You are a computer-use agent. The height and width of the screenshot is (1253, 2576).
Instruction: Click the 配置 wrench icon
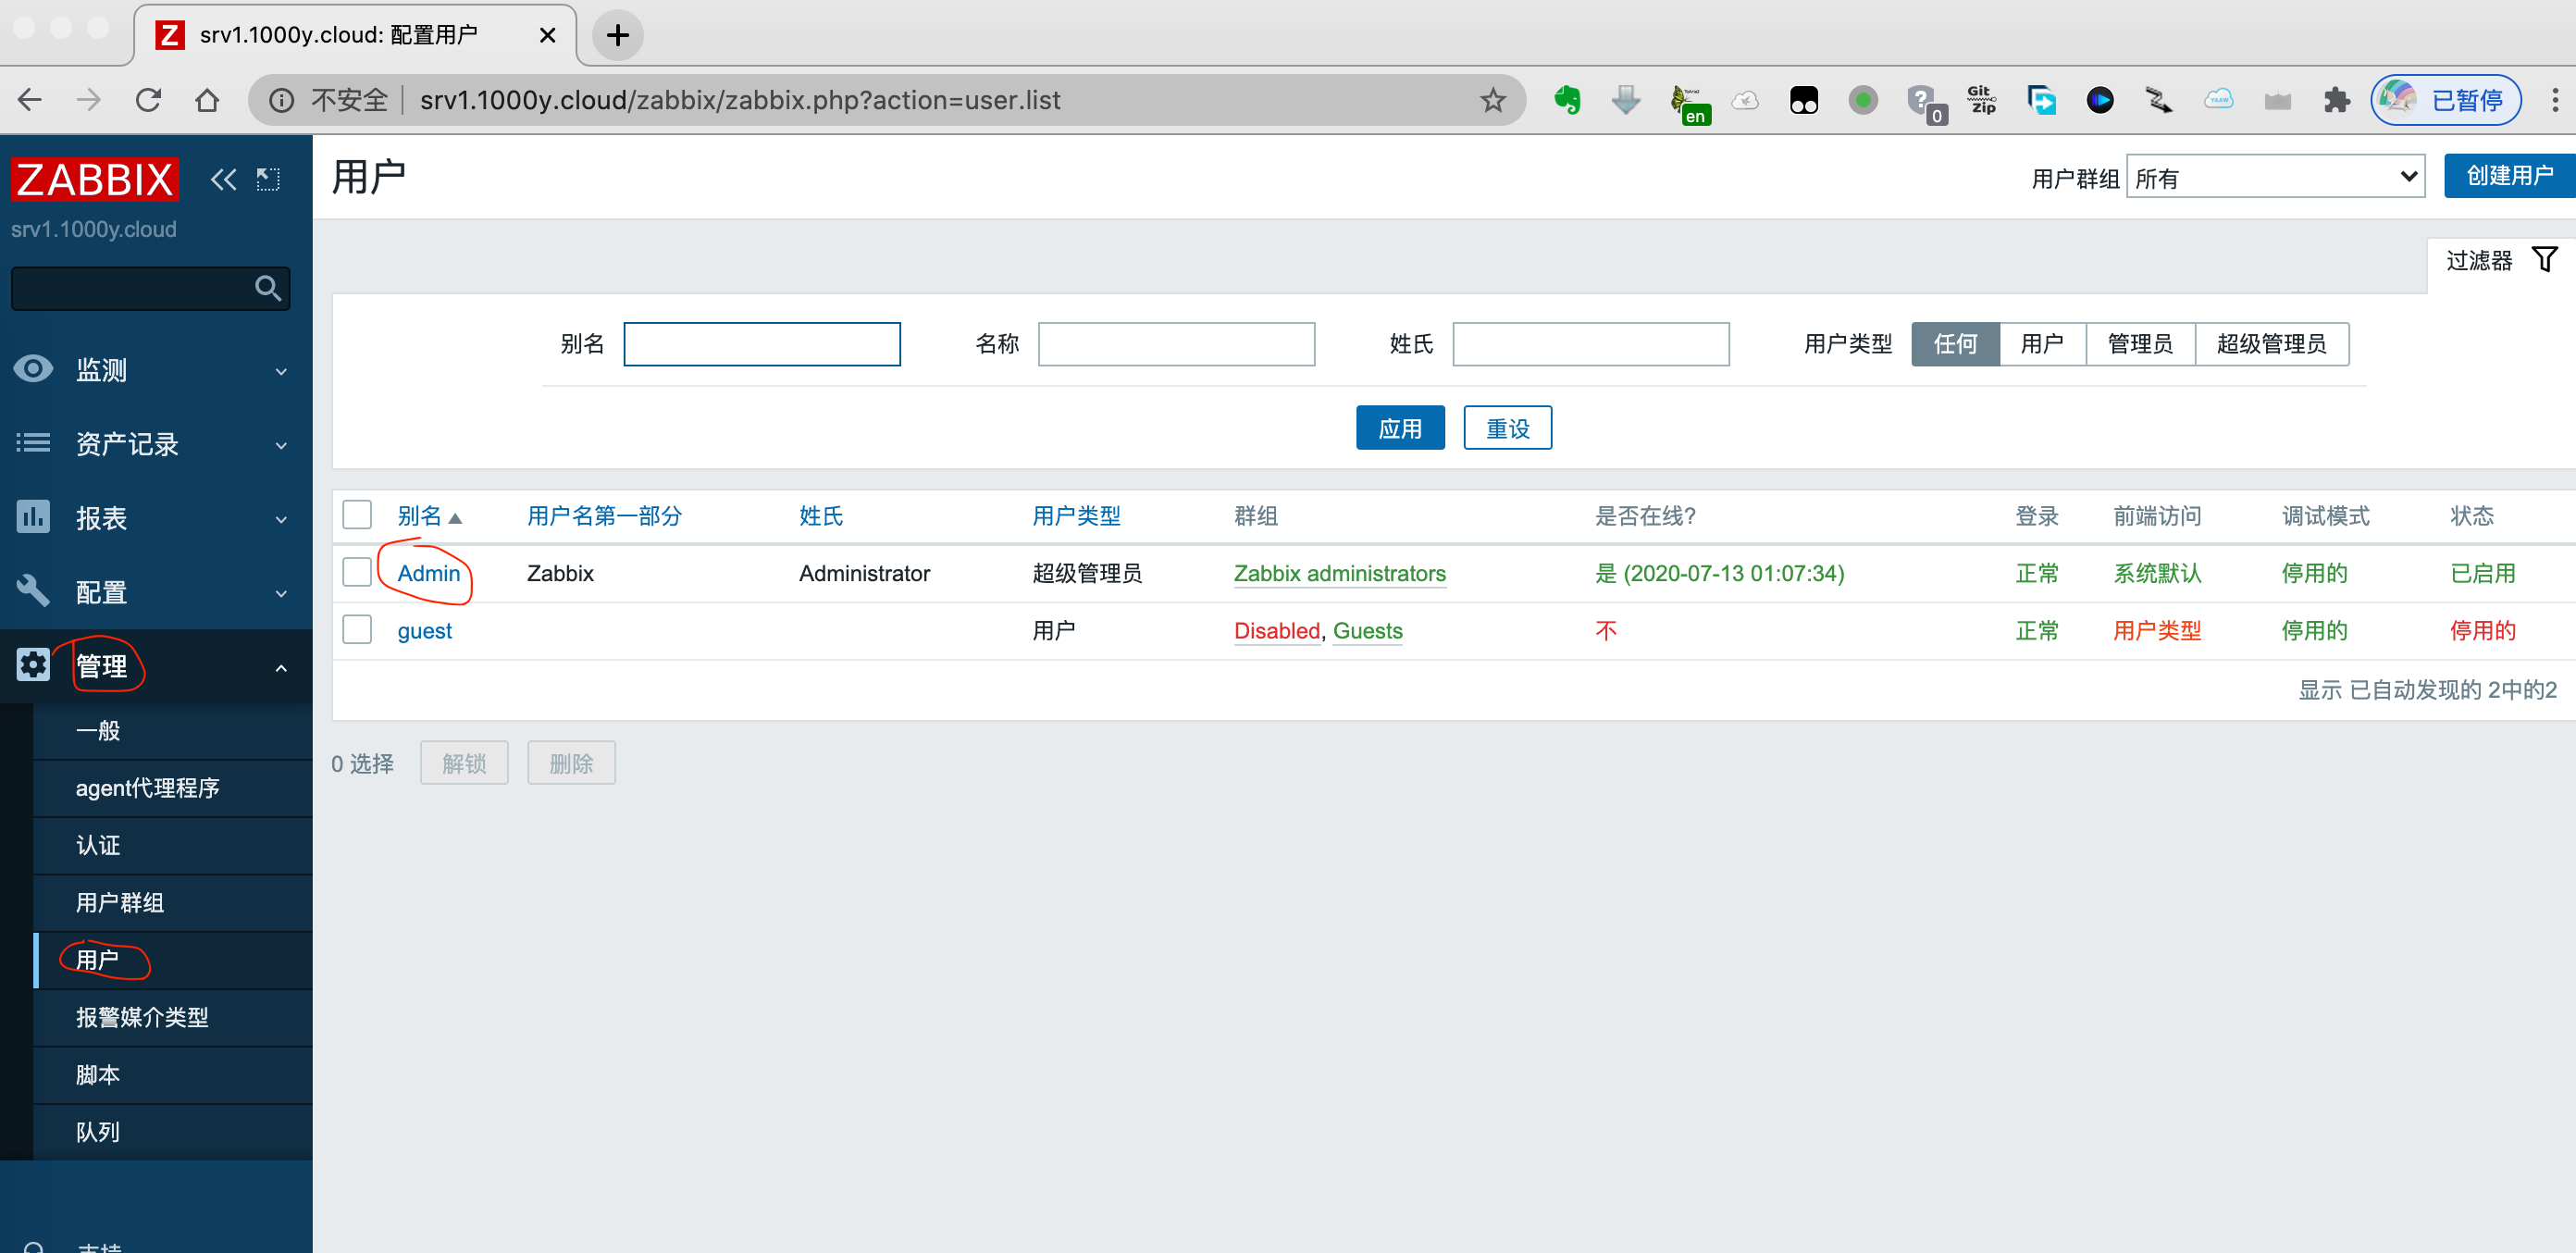(x=33, y=591)
